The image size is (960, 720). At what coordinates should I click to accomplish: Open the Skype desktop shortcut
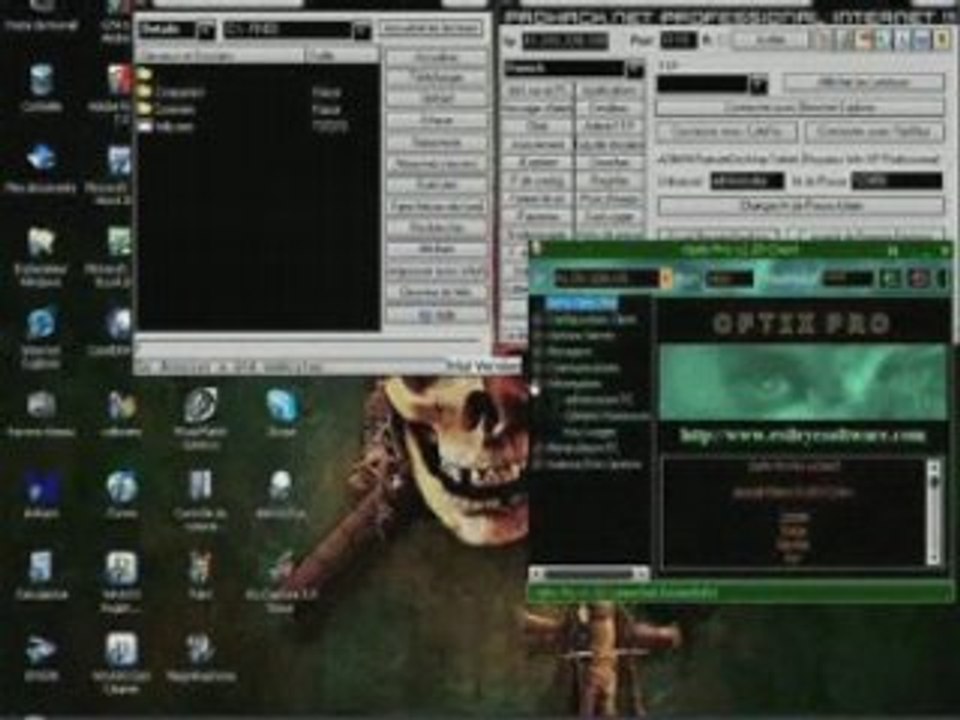click(281, 412)
